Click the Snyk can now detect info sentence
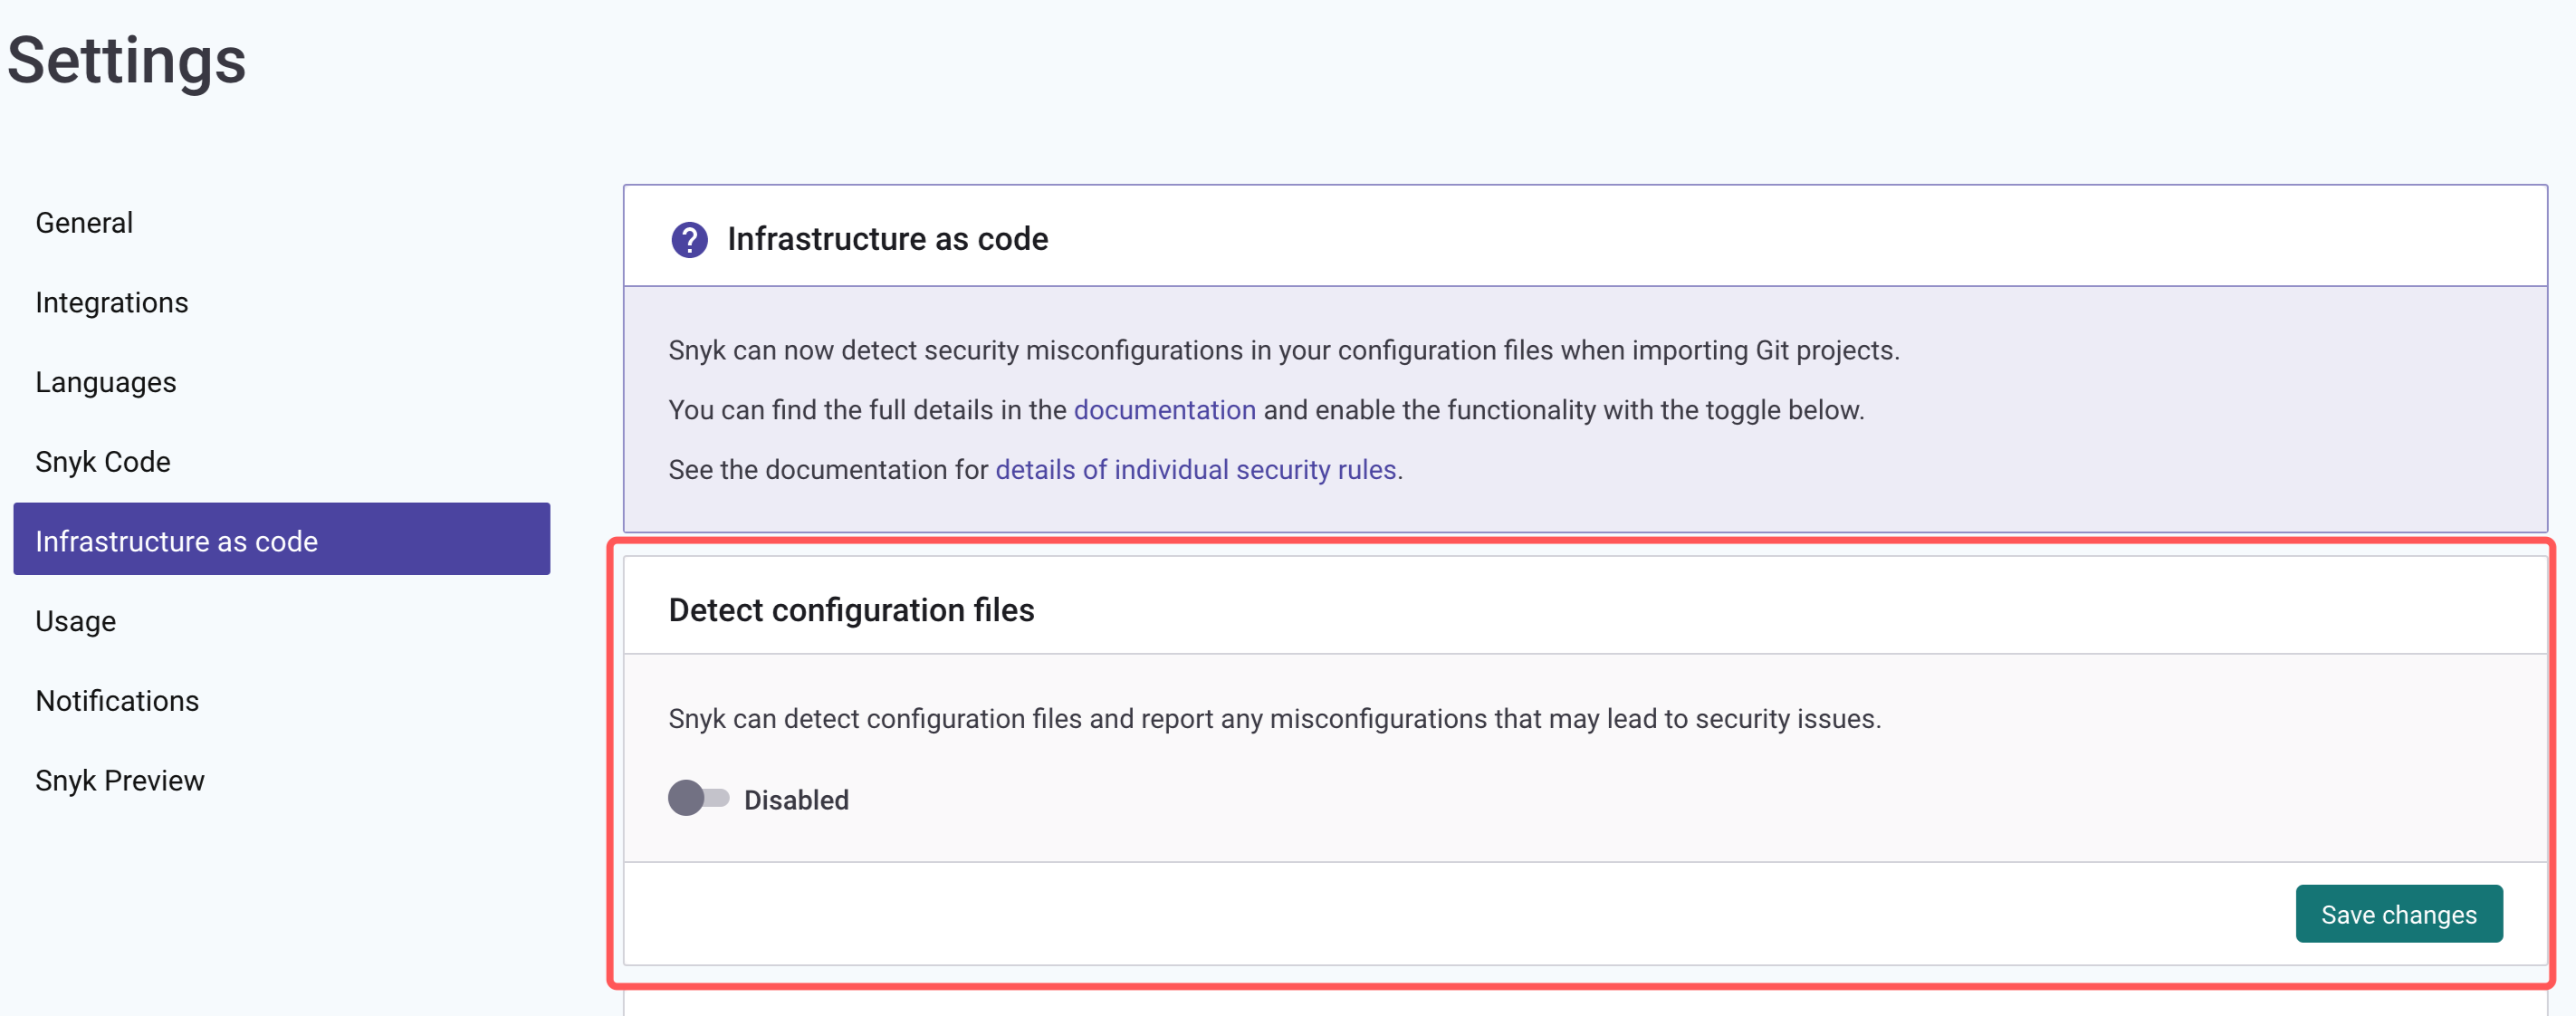 pos(1283,351)
